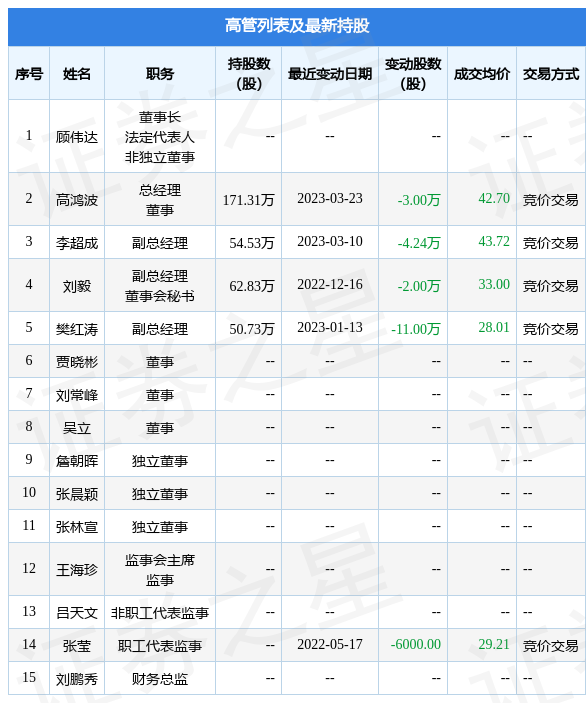Select the name 张林宣
Viewport: 586px width, 703px height.
[x=77, y=527]
